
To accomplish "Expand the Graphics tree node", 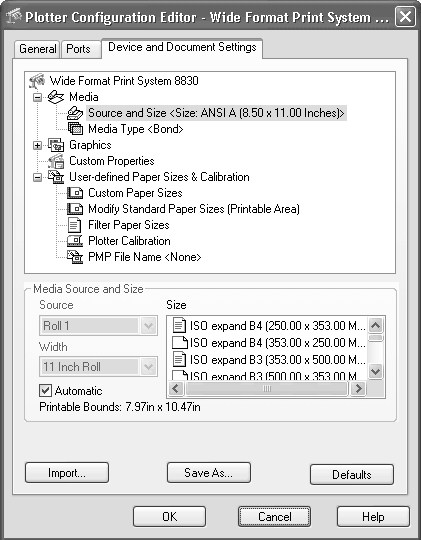I will [37, 145].
